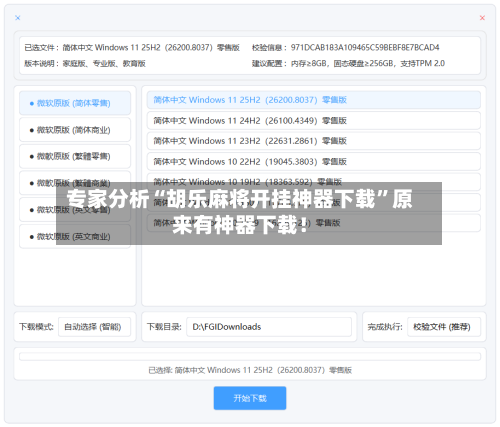Switch to 微软原版 (简体商业) category
The image size is (500, 427).
click(x=75, y=130)
